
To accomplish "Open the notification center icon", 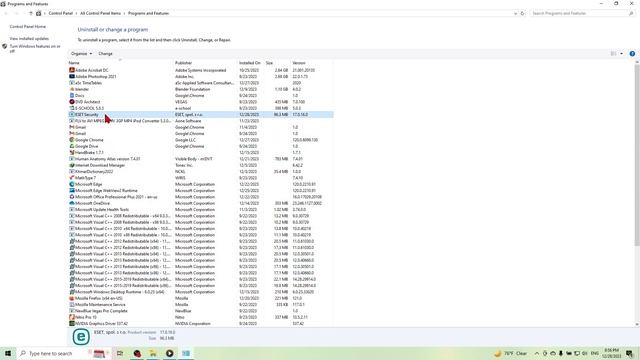I will [x=629, y=353].
